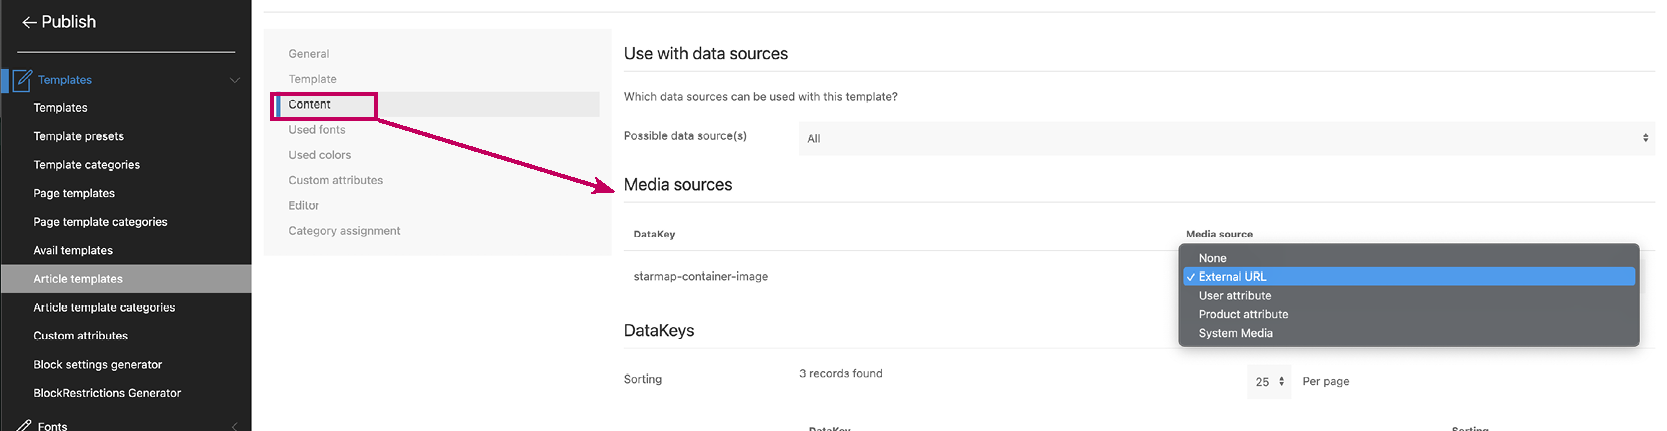1667x431 pixels.
Task: Collapse the Templates section chevron
Action: pos(235,80)
